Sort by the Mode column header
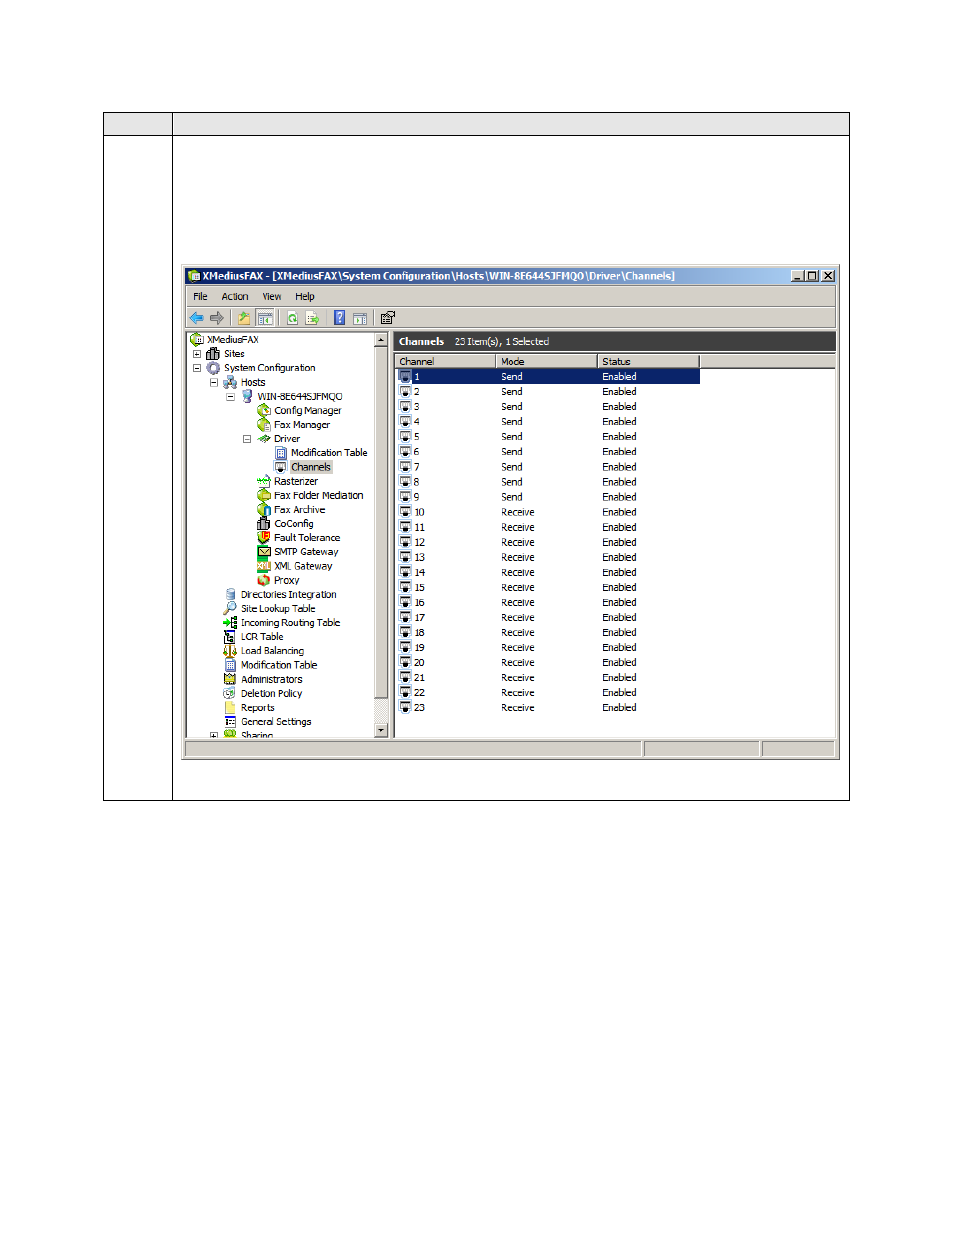954x1235 pixels. pos(547,361)
